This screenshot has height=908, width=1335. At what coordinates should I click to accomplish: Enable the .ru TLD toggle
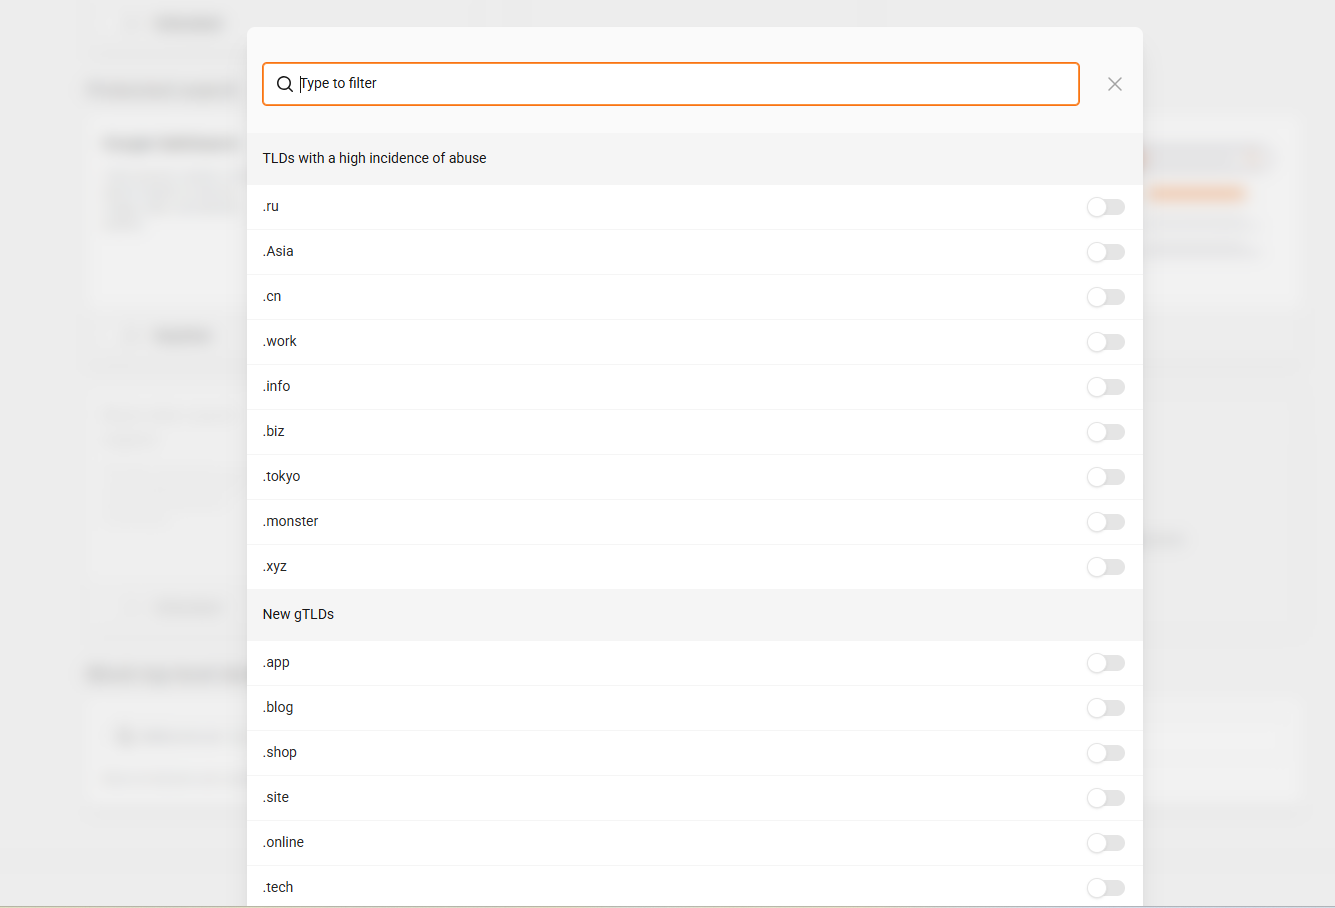[1105, 207]
